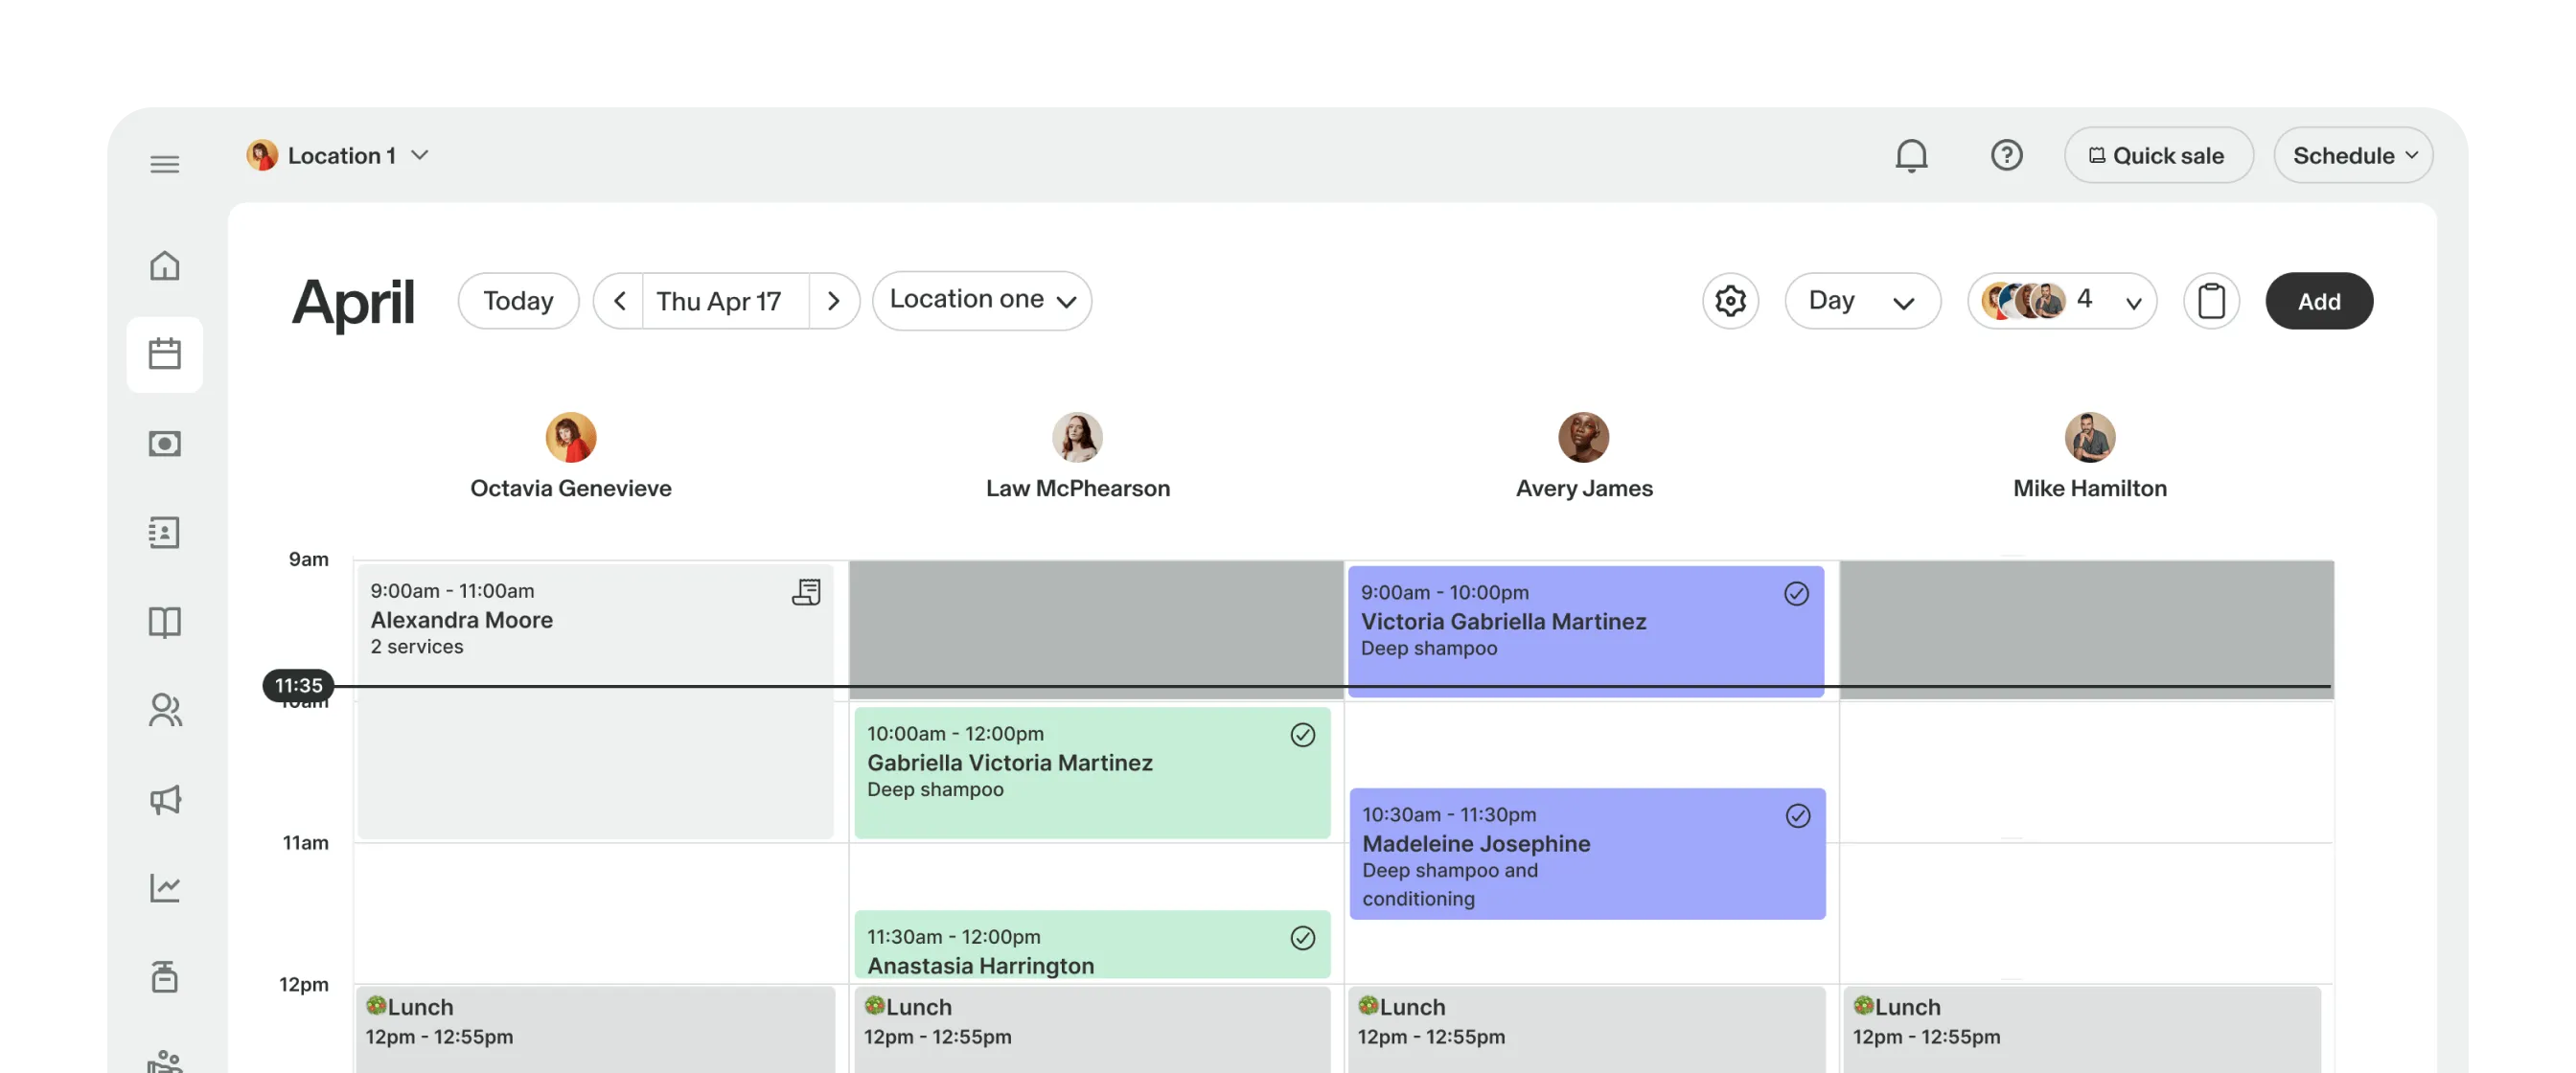The image size is (2576, 1073).
Task: Expand the Location one dropdown
Action: (981, 299)
